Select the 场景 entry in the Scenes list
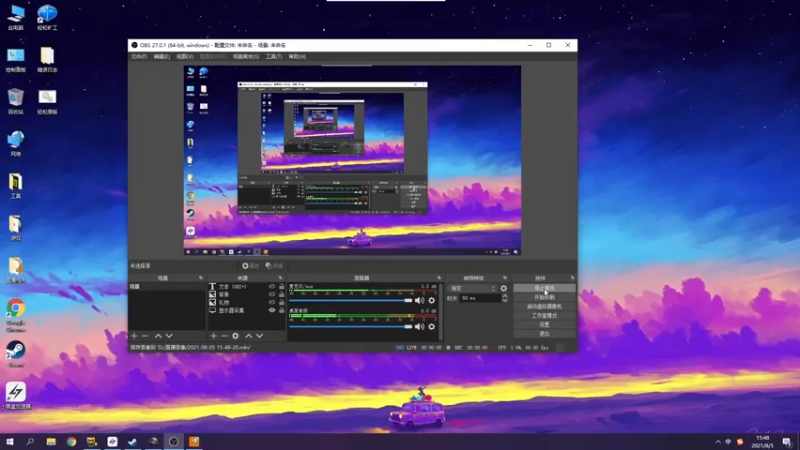Image resolution: width=800 pixels, height=450 pixels. coord(166,287)
